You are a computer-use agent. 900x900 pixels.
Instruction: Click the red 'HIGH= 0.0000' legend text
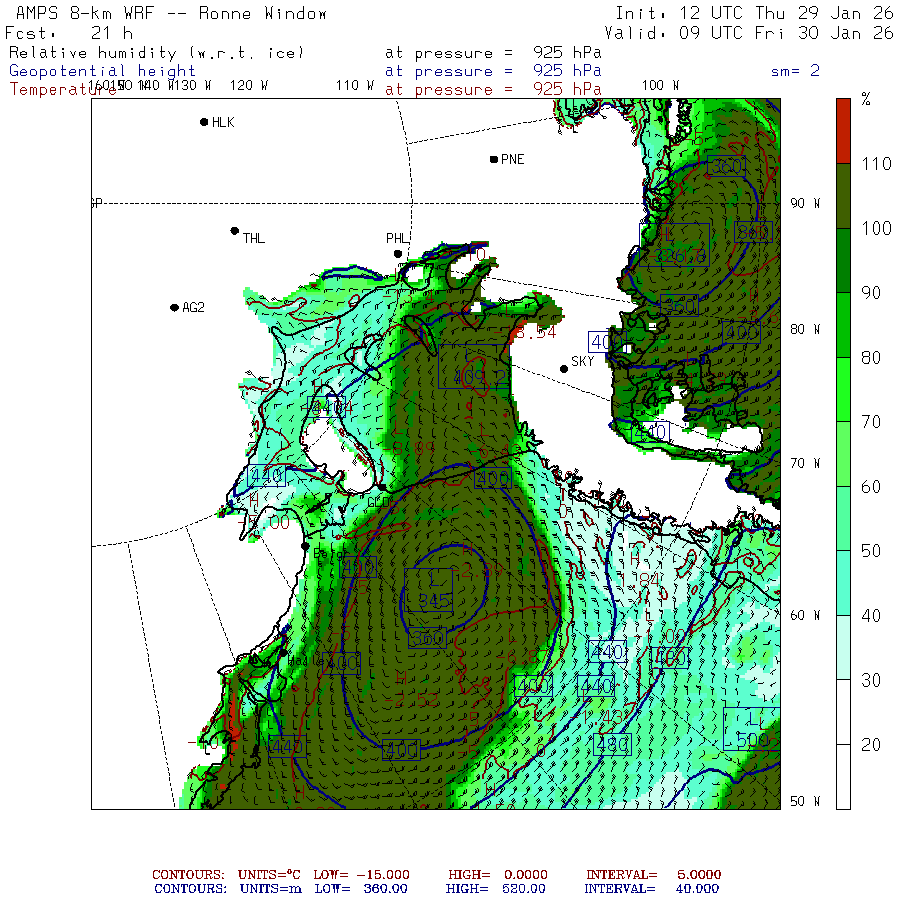(x=498, y=875)
